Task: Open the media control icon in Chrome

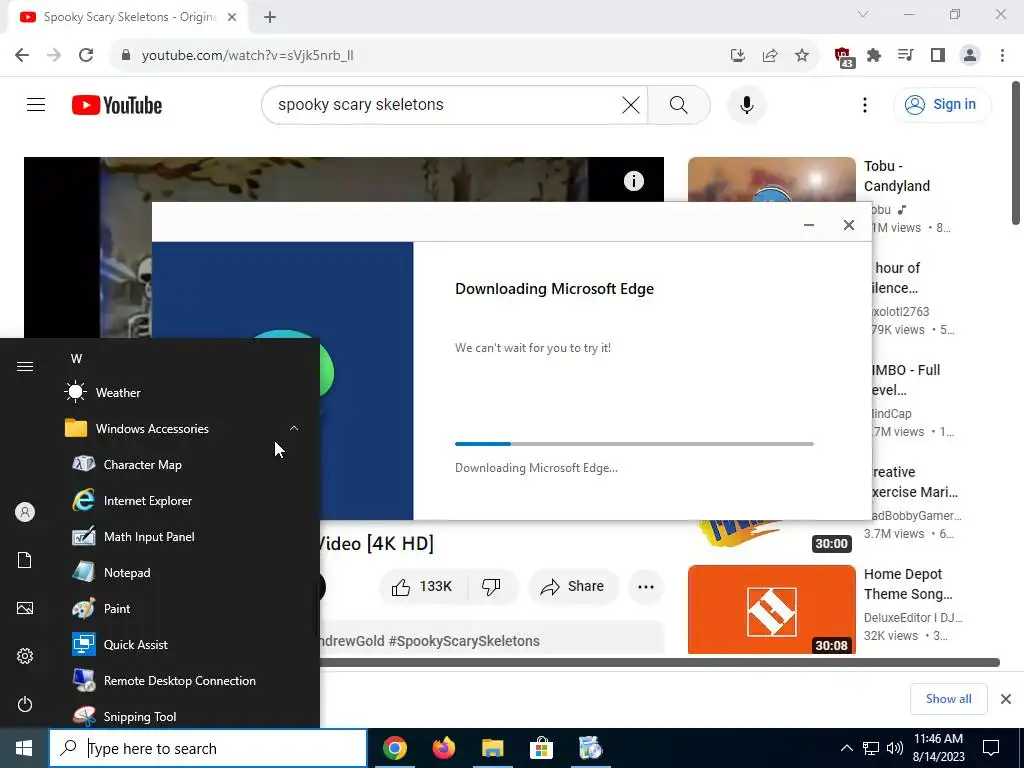Action: click(906, 56)
